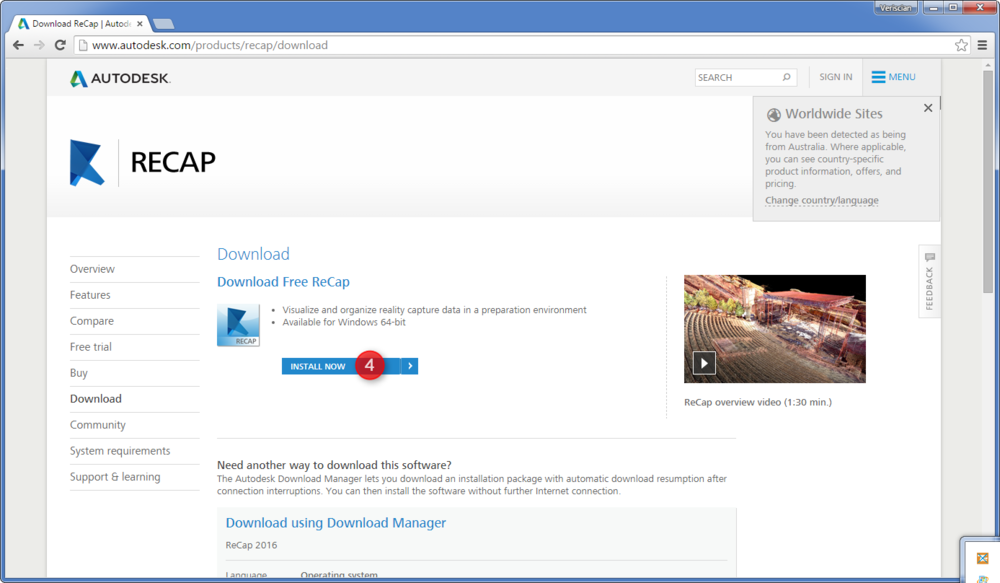Open the Support & learning sidebar item

[x=115, y=477]
